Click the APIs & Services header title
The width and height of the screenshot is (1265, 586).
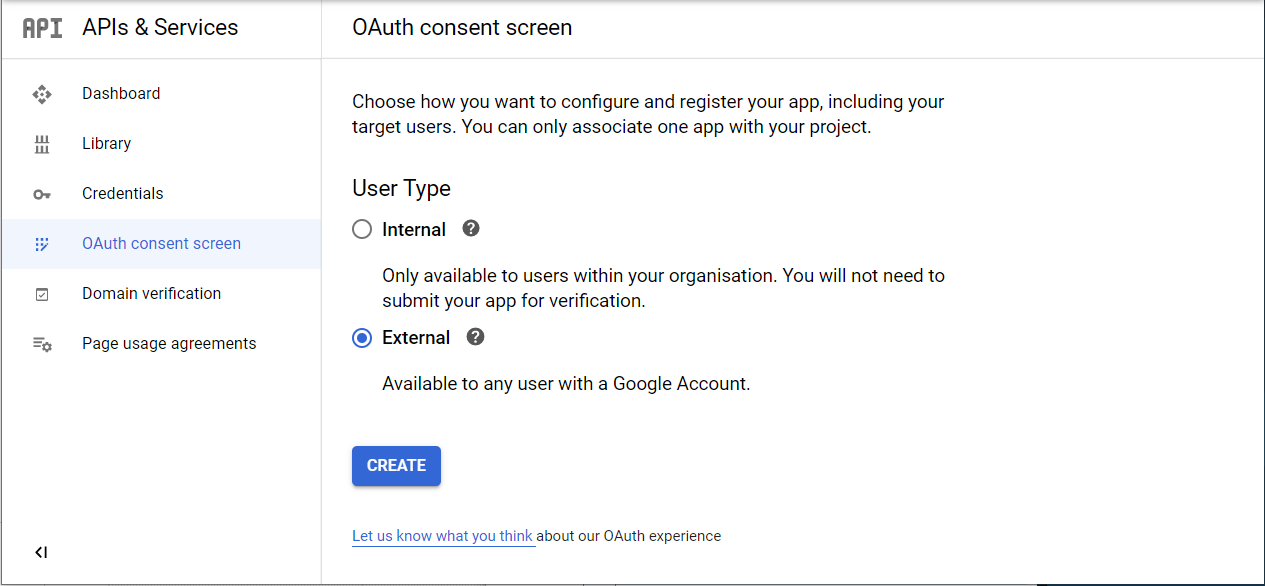coord(160,28)
